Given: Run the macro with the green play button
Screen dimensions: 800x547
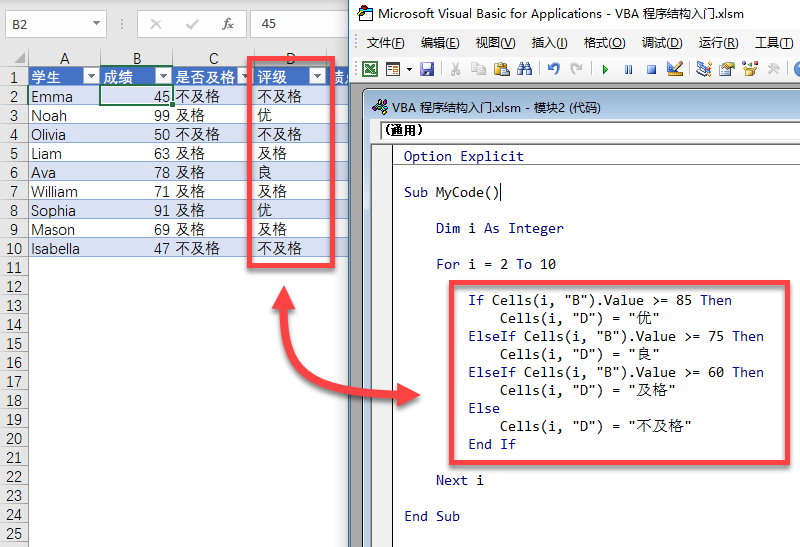Looking at the screenshot, I should [x=605, y=69].
